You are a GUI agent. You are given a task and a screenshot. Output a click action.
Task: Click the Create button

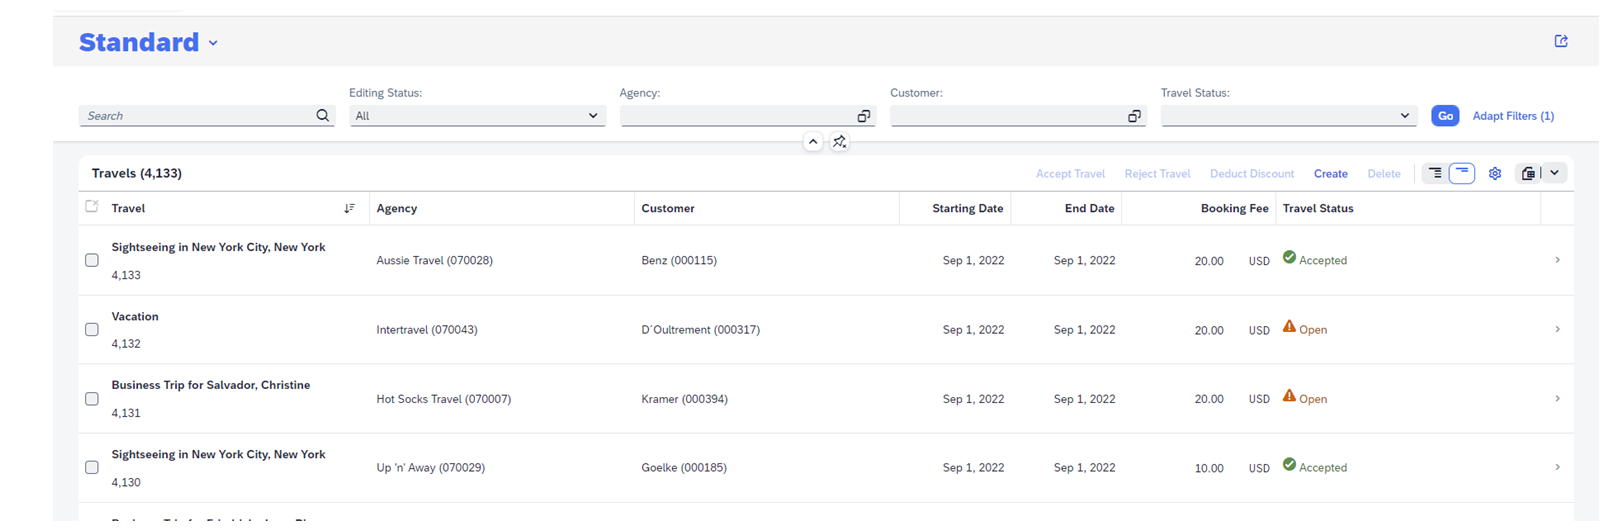[x=1330, y=174]
